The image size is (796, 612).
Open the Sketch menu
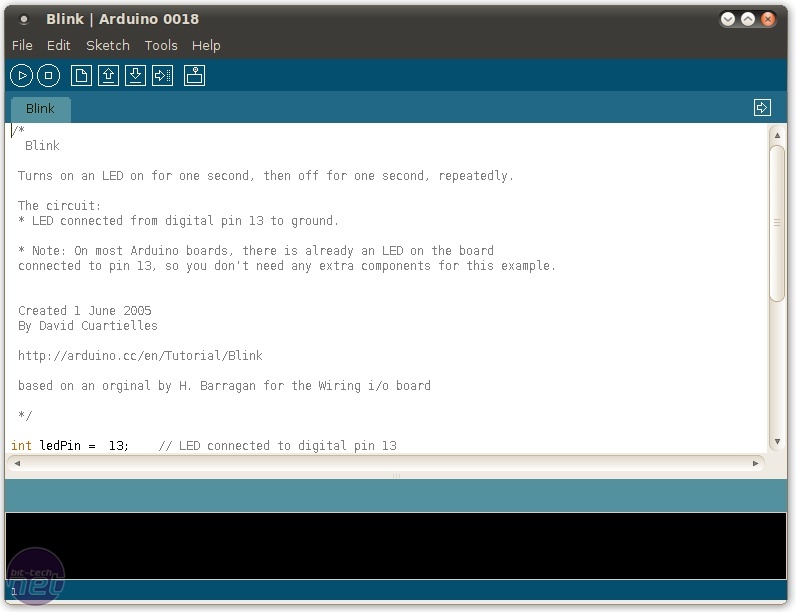coord(108,46)
